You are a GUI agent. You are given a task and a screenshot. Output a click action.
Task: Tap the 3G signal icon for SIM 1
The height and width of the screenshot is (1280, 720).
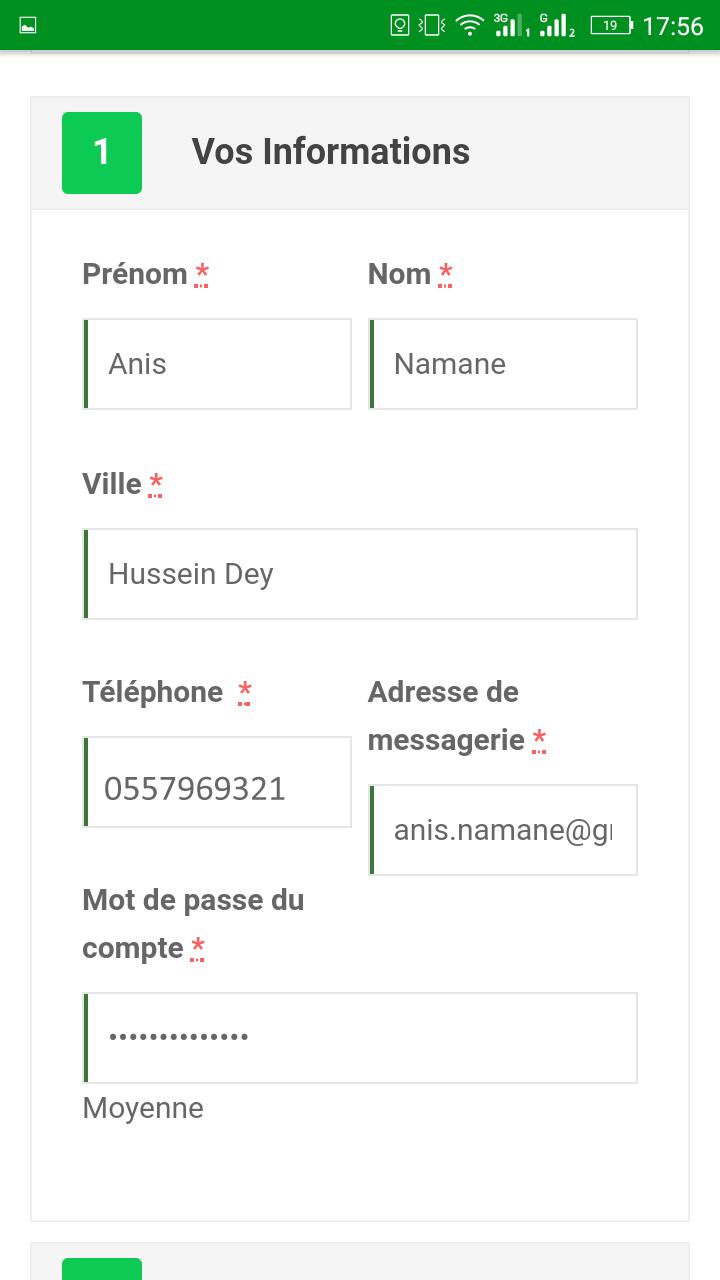click(x=510, y=25)
